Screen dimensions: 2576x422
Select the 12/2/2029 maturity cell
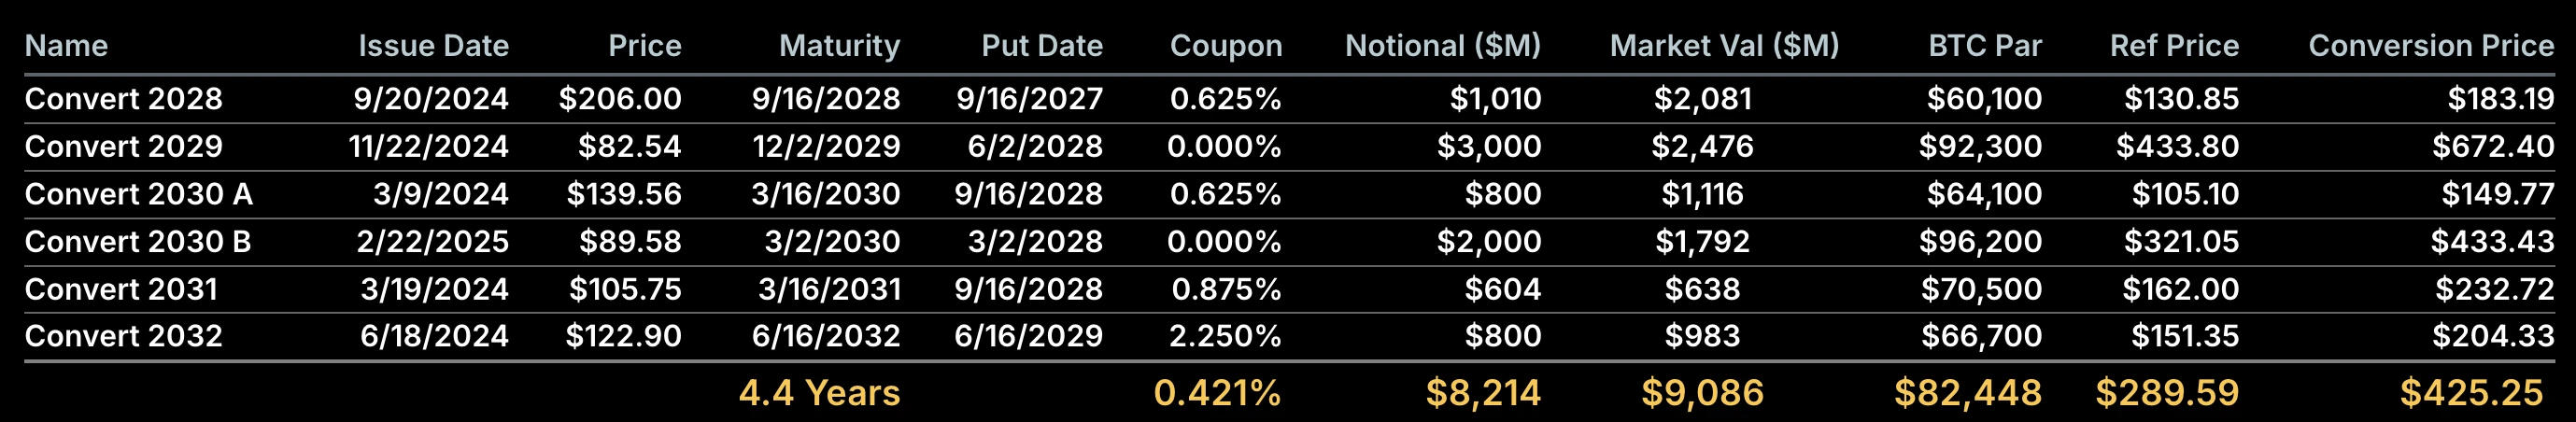[826, 147]
